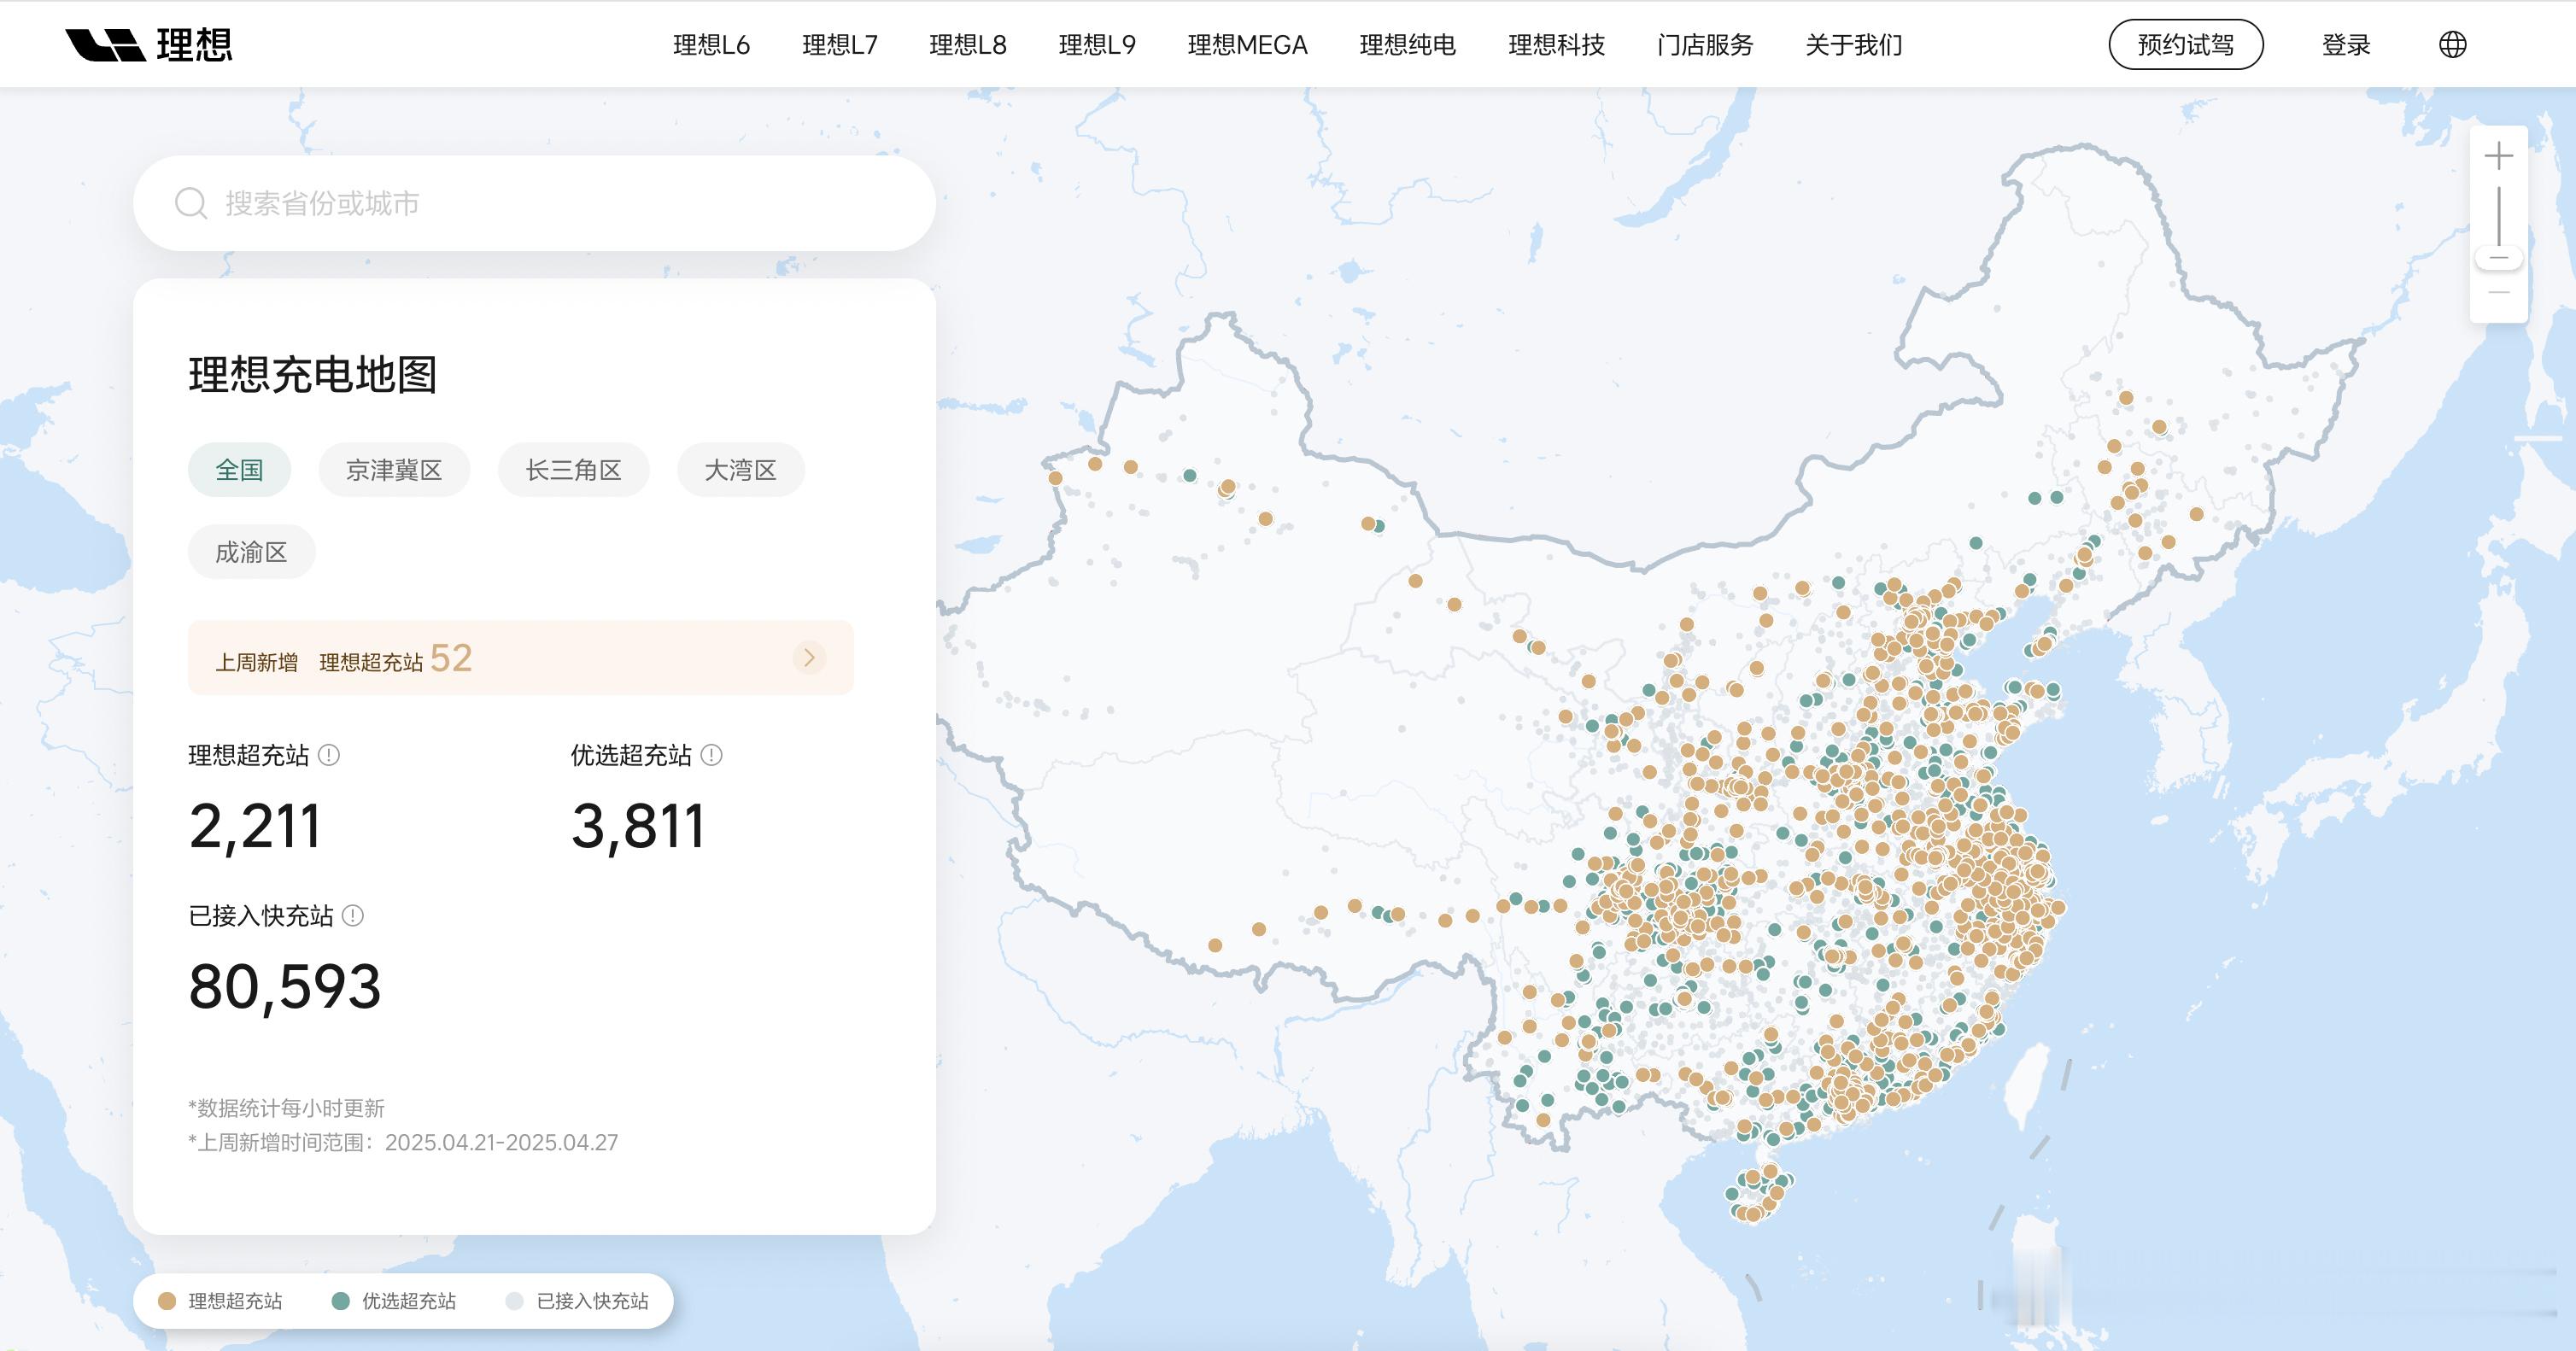Open the 上周新增 理想超充站 52 banner
Viewport: 2576px width, 1351px height.
(x=520, y=658)
